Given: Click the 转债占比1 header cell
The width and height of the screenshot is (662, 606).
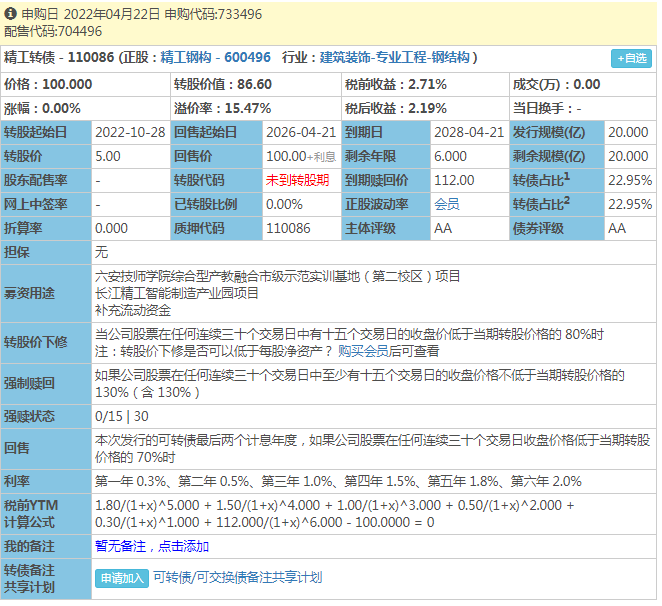Looking at the screenshot, I should (557, 180).
